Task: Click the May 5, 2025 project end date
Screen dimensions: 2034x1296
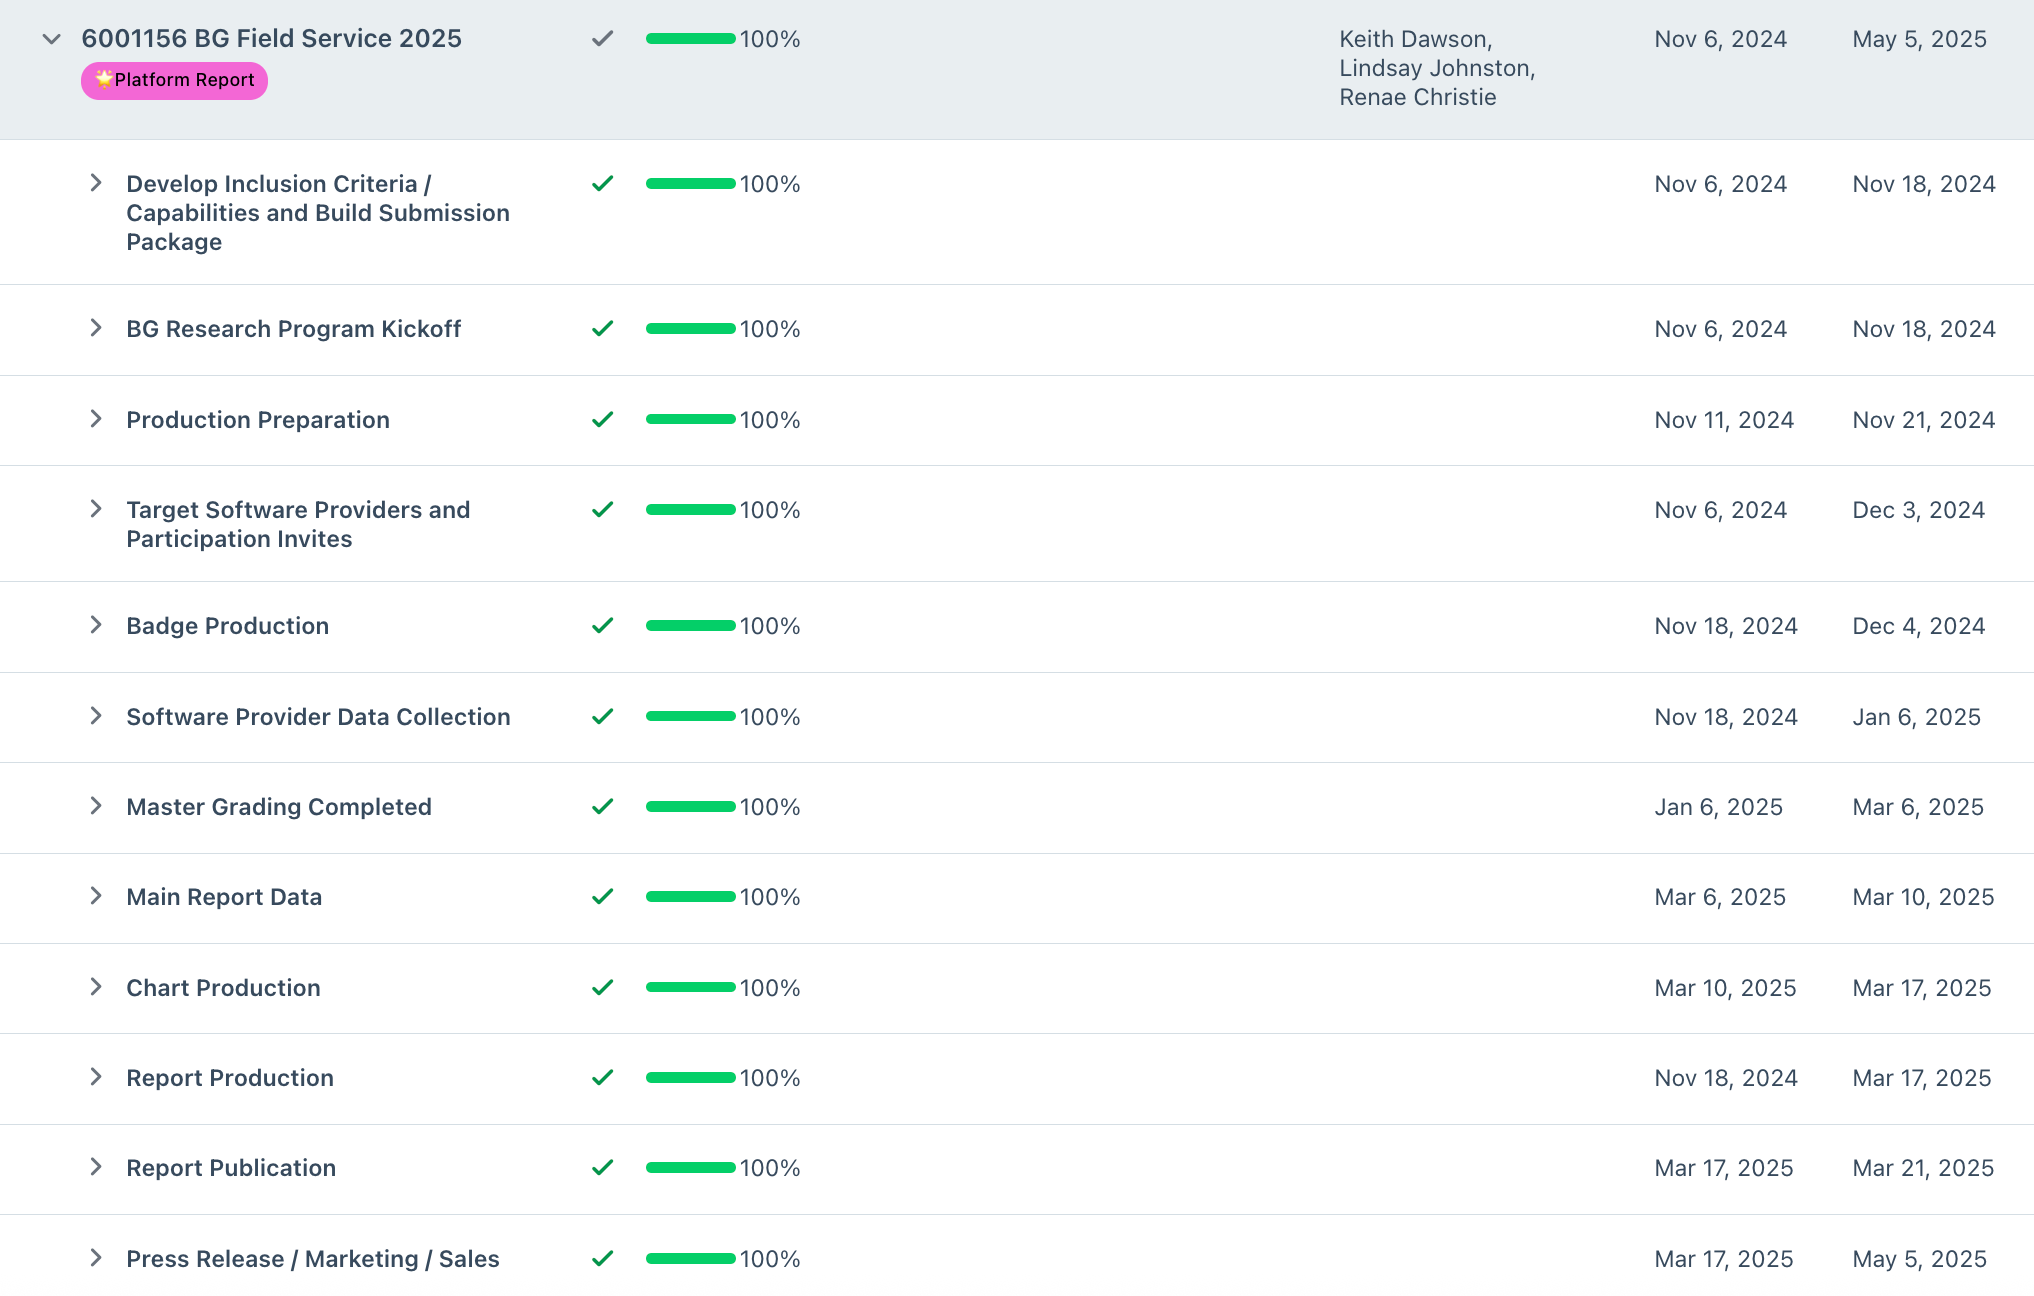Action: (x=1918, y=39)
